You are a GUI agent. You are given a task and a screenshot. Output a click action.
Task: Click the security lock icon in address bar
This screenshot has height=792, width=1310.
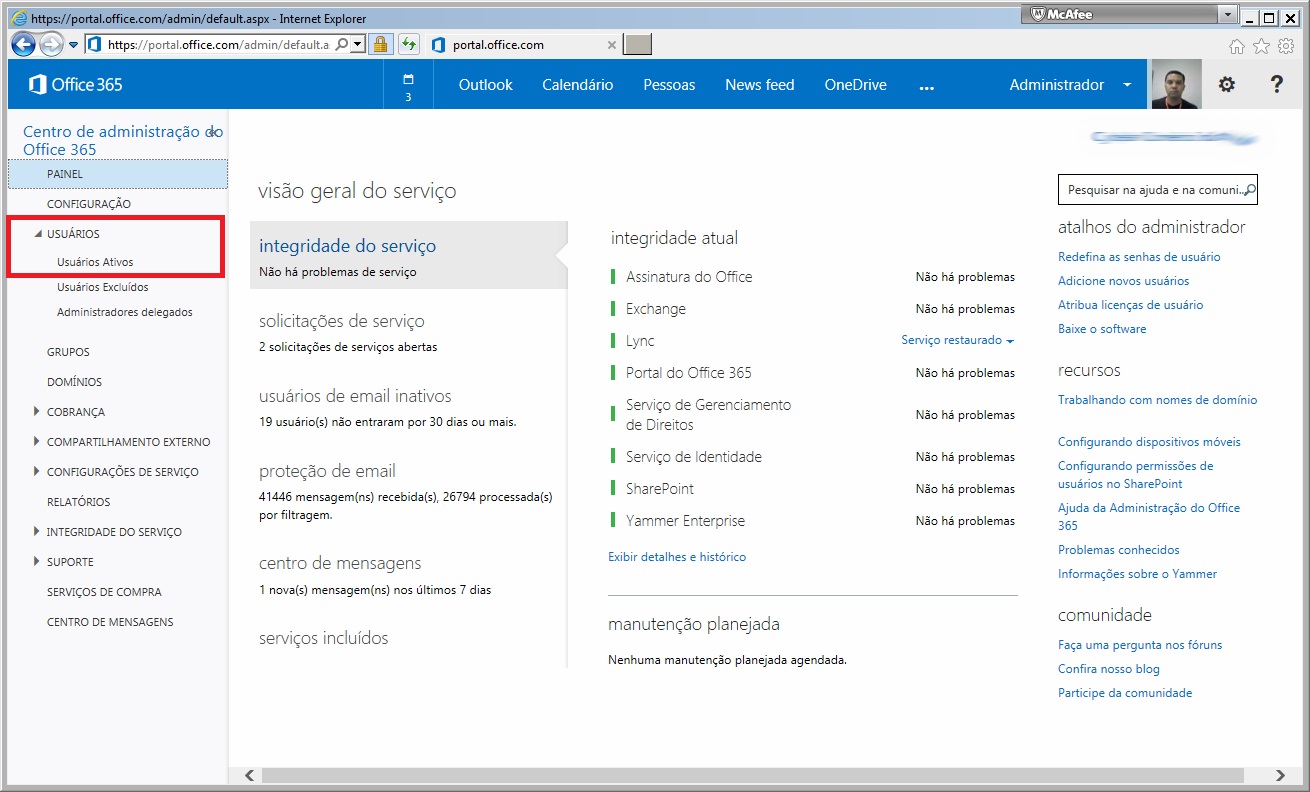(380, 44)
